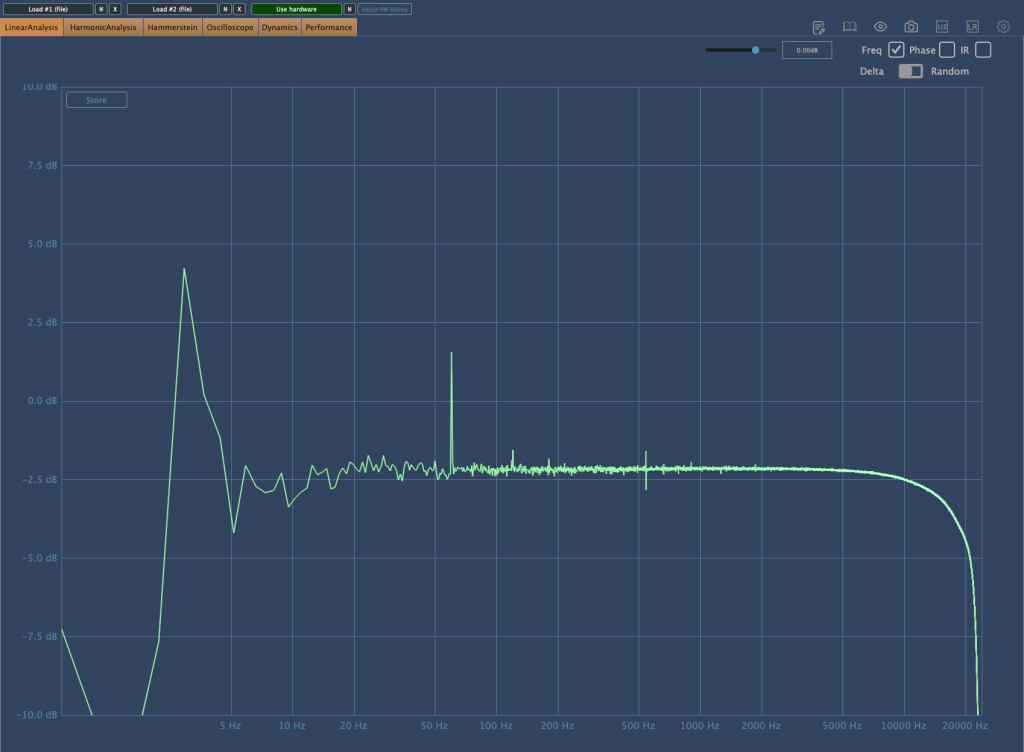Click the eye view icon
This screenshot has width=1024, height=752.
(880, 27)
